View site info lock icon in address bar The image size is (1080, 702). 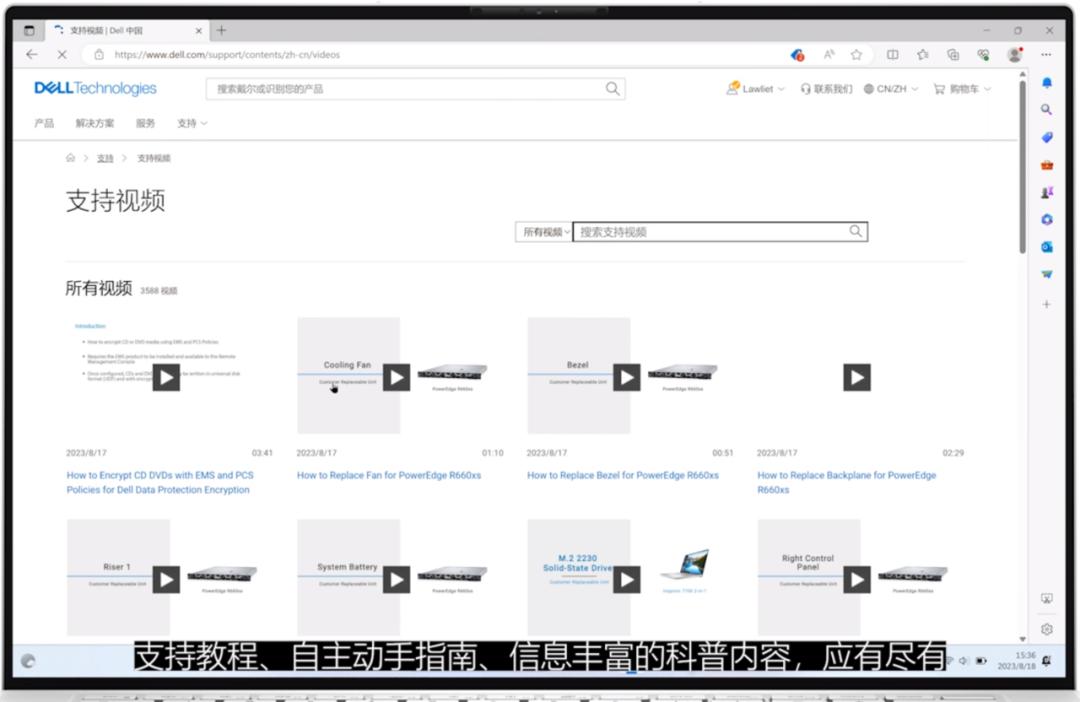99,54
